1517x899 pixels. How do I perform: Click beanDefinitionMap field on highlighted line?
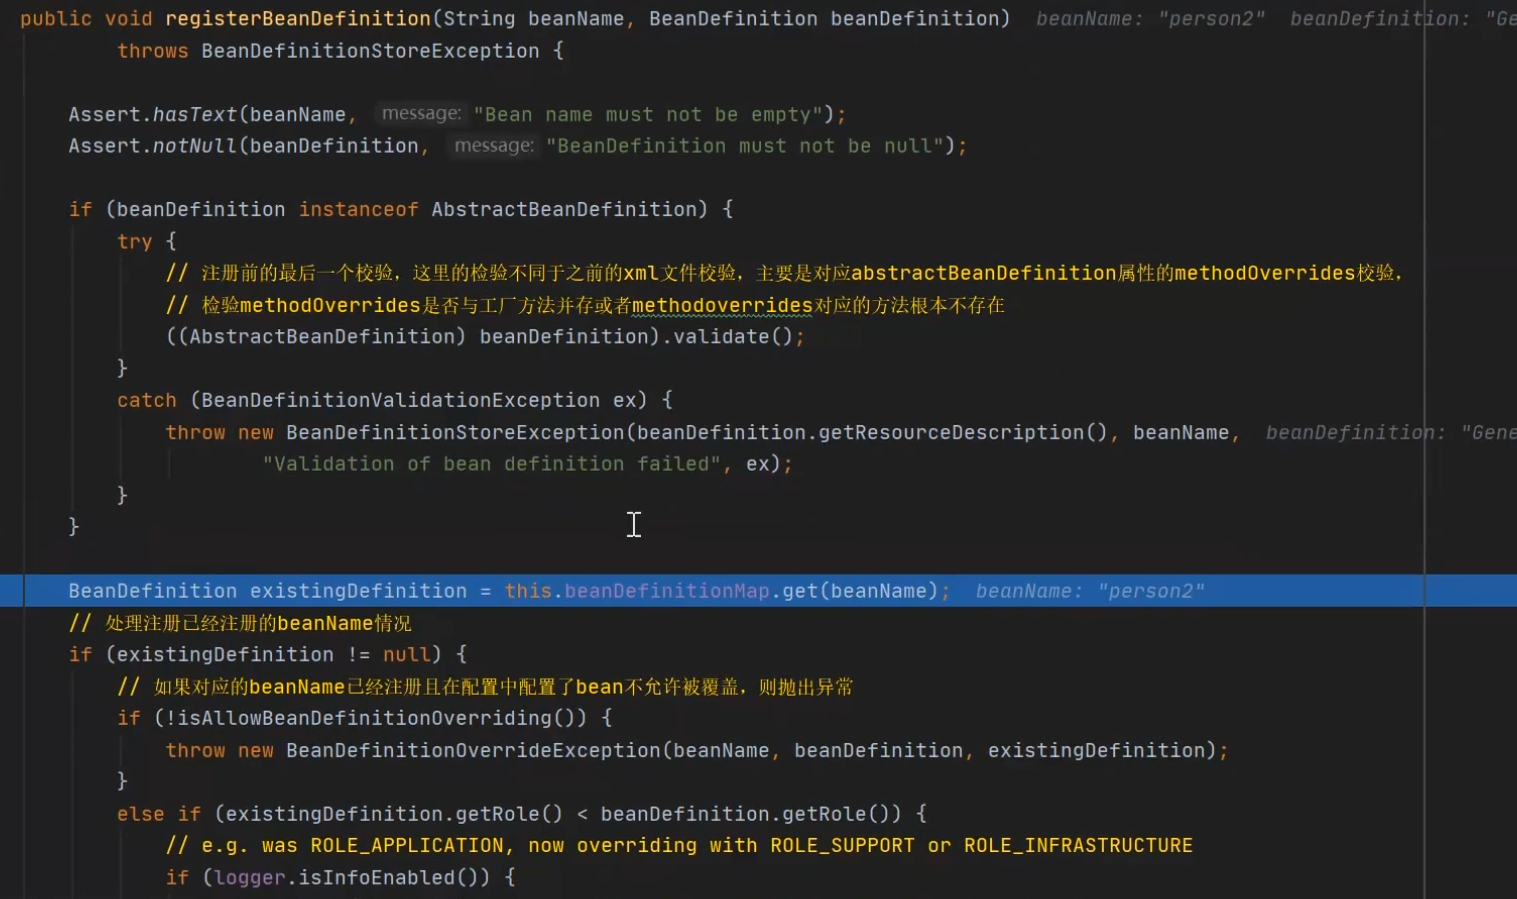pyautogui.click(x=667, y=591)
